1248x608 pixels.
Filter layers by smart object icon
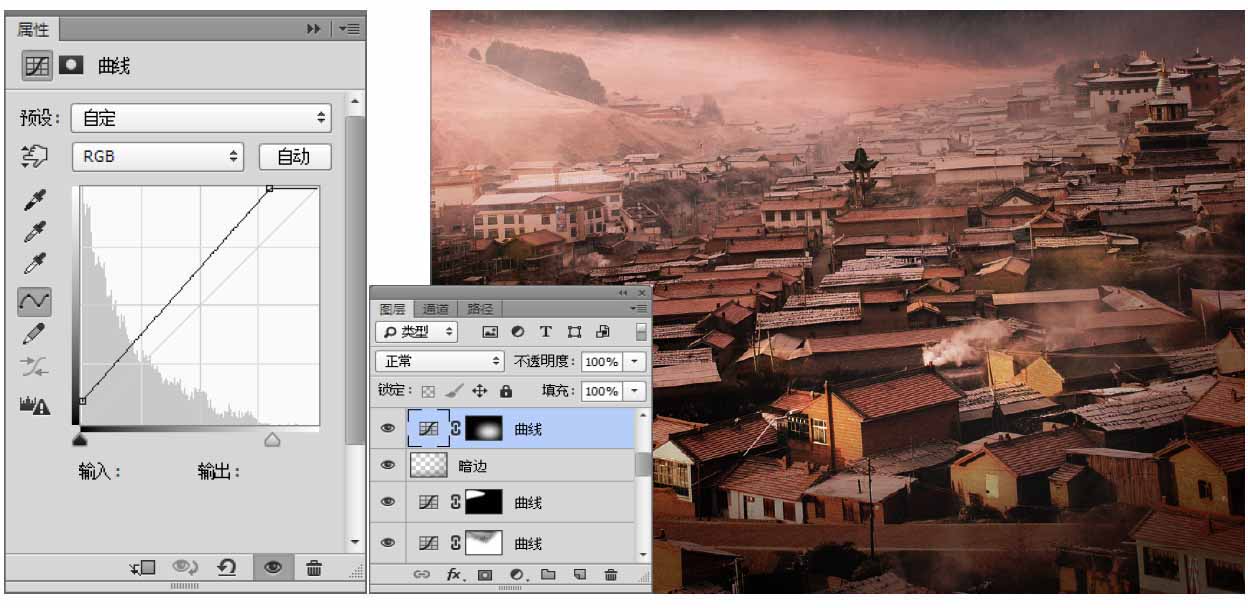(x=603, y=332)
